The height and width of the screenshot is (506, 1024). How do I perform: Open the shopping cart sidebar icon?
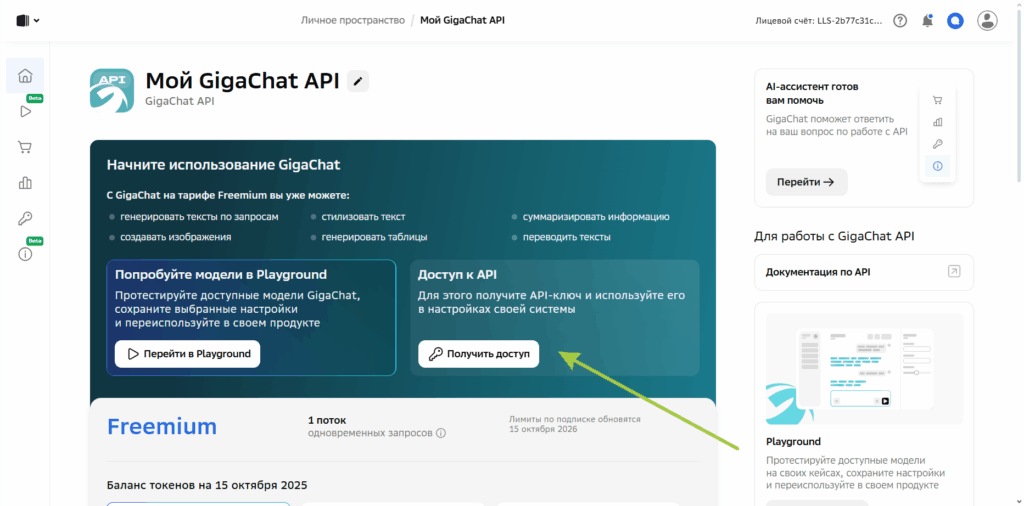tap(25, 147)
